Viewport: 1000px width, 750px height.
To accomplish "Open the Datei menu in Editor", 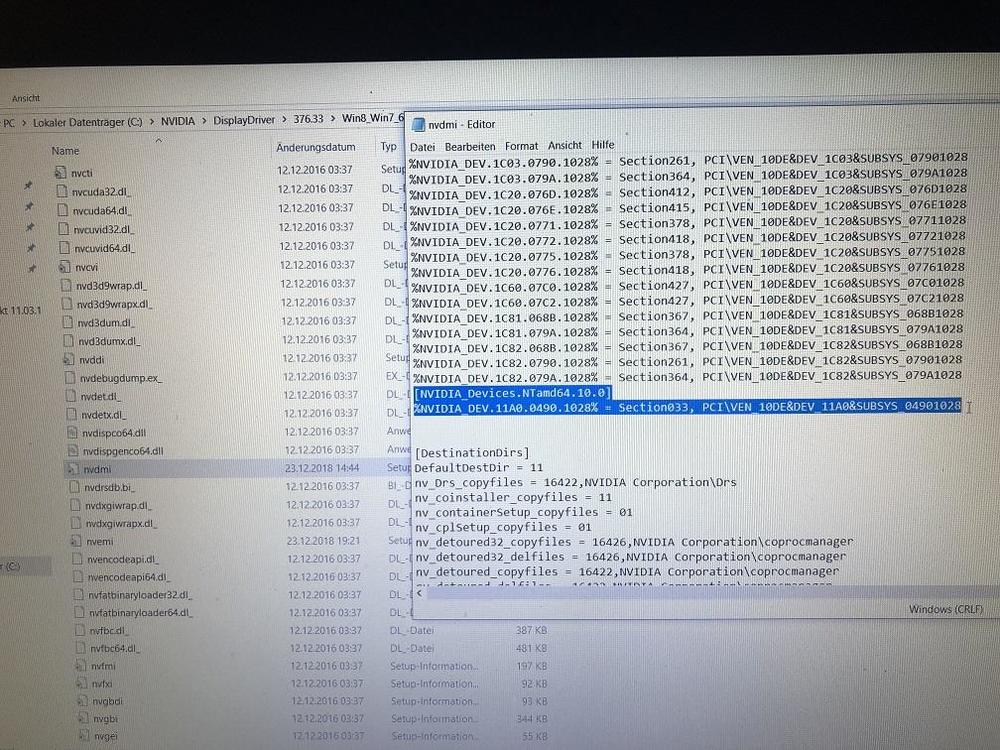I will (421, 146).
